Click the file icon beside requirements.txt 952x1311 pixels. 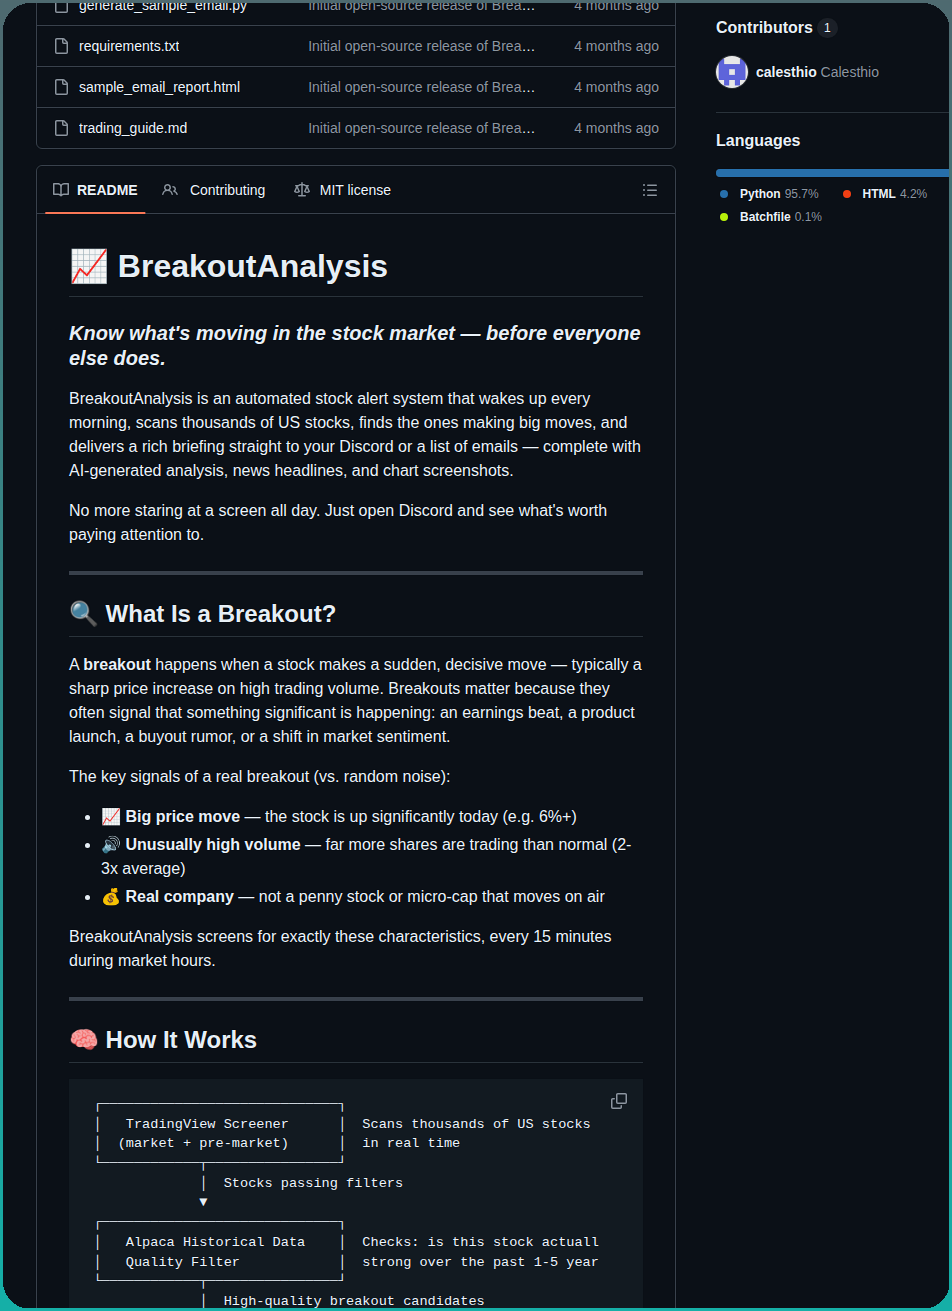[x=61, y=46]
